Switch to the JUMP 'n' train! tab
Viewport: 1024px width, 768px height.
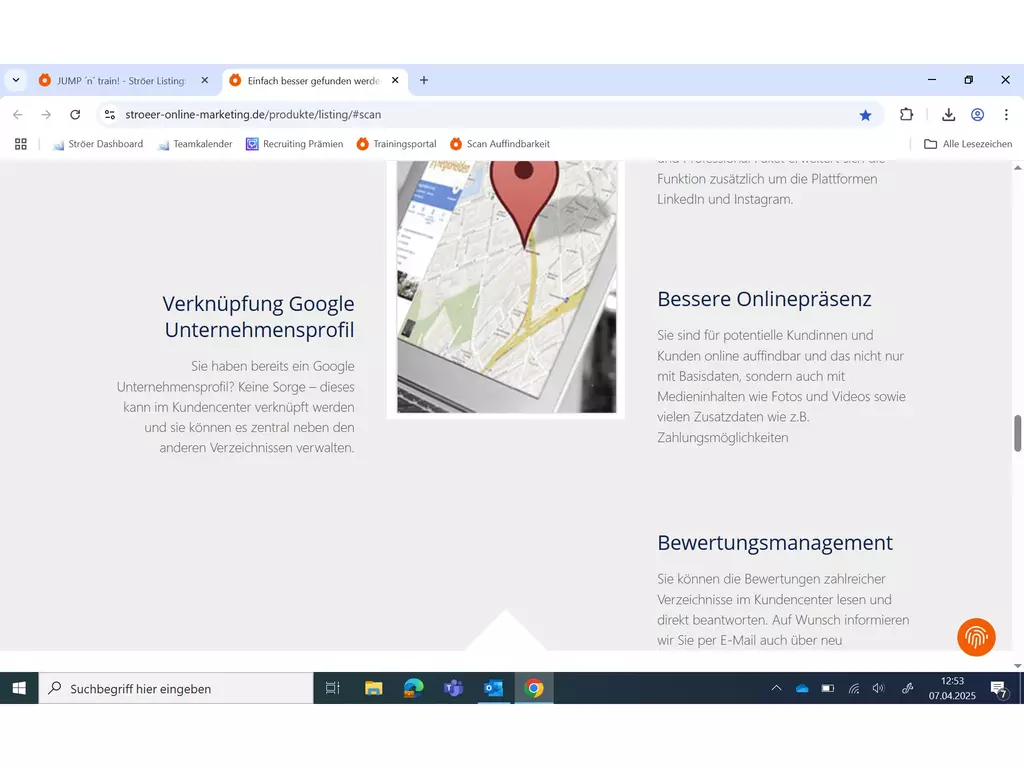[120, 80]
